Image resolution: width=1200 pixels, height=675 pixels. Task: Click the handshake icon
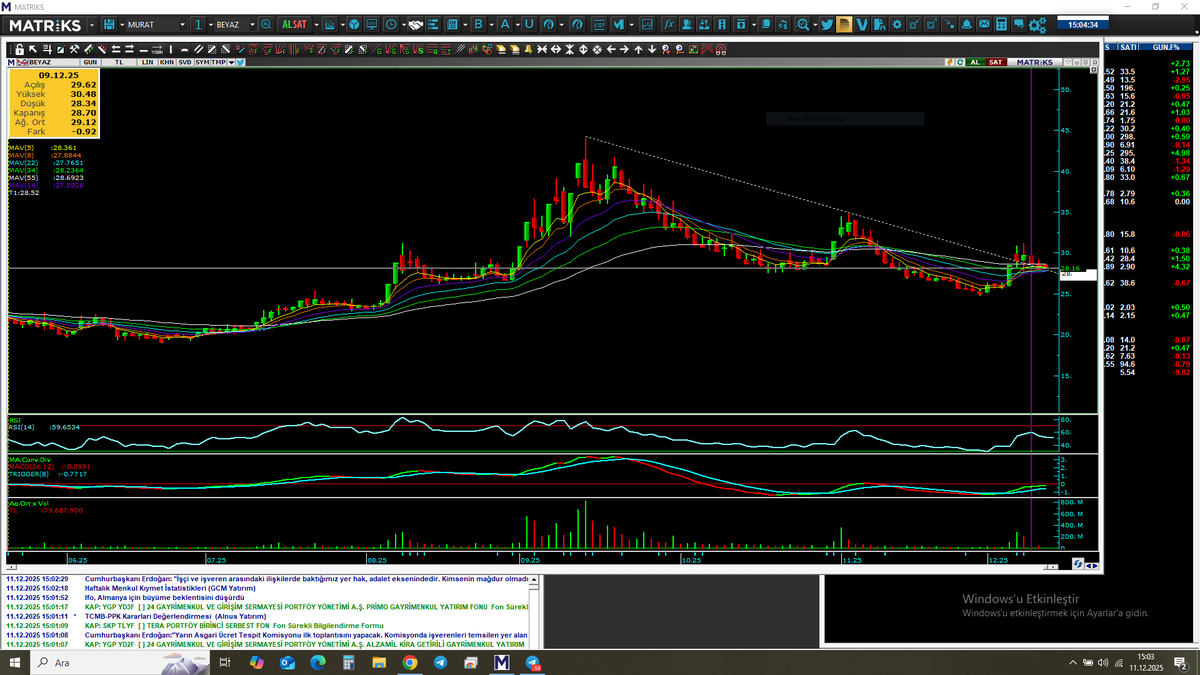[414, 24]
